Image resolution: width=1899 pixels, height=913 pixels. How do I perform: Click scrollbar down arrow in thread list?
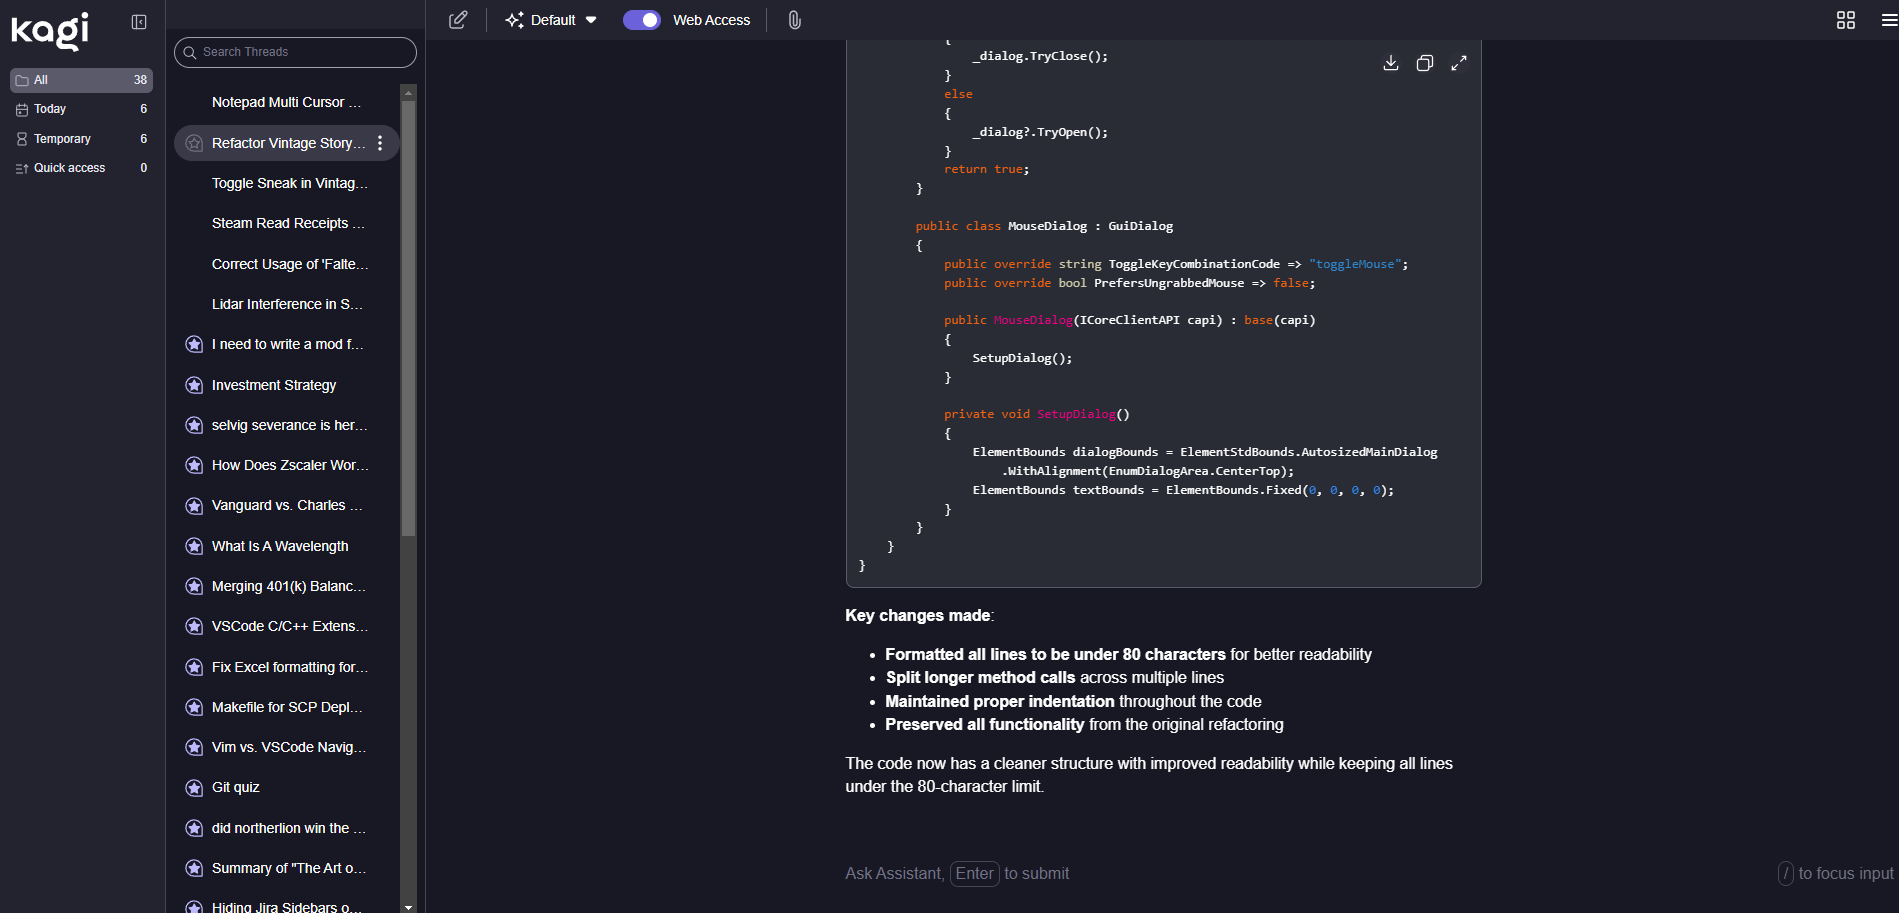(x=408, y=906)
